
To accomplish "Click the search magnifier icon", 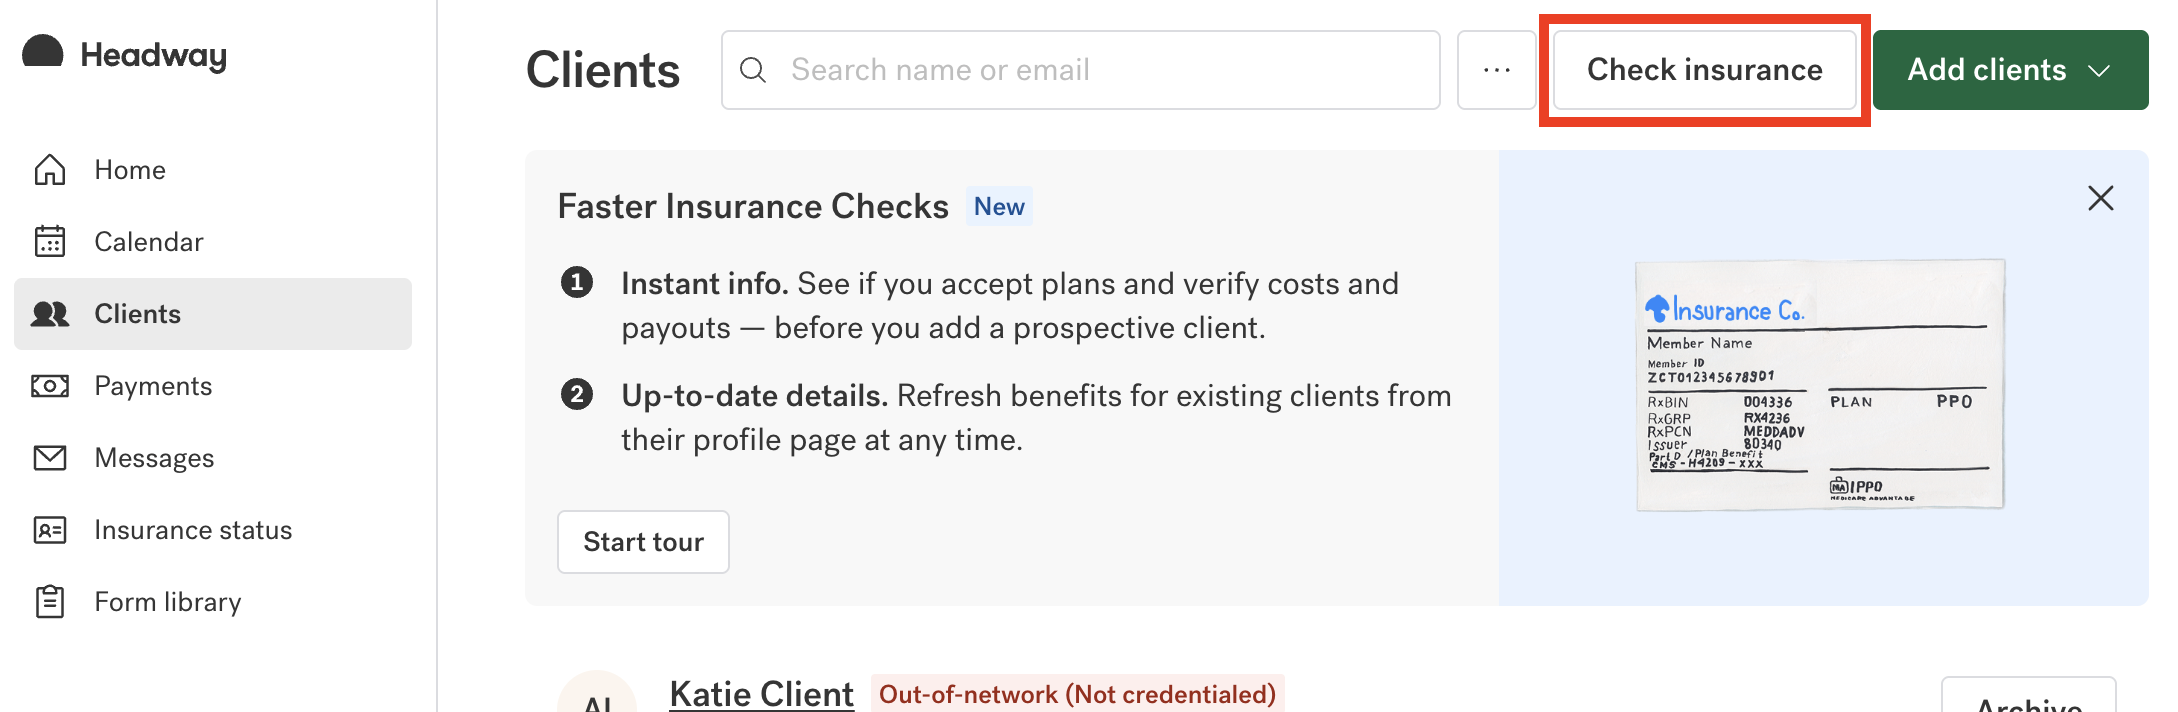I will click(x=753, y=70).
